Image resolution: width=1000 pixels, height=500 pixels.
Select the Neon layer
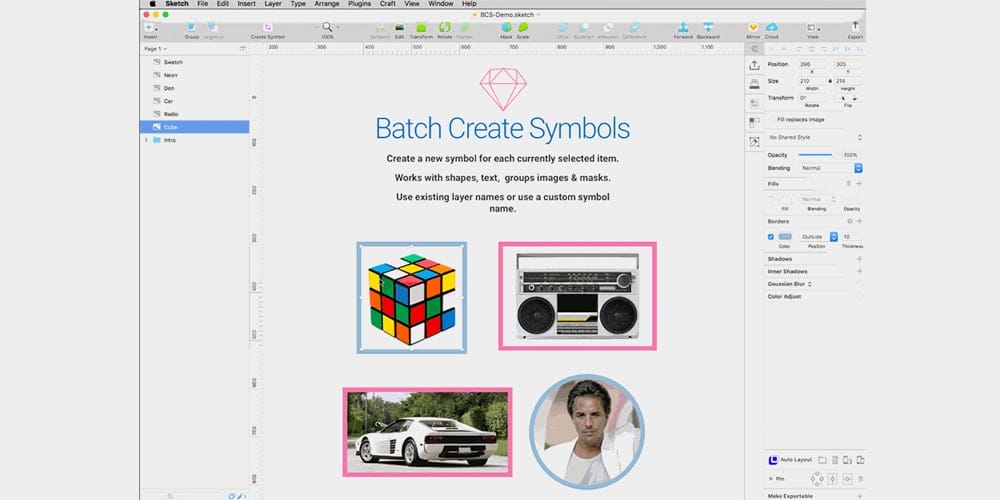(195, 75)
